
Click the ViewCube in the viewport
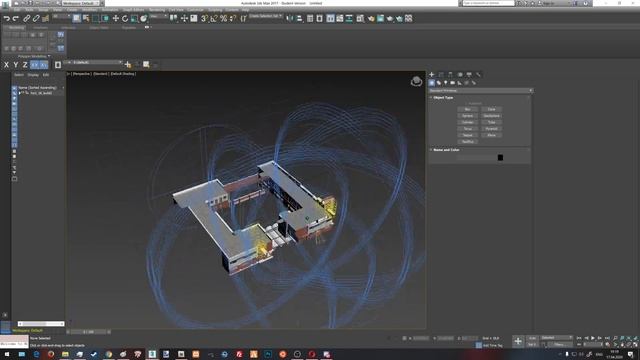[416, 81]
